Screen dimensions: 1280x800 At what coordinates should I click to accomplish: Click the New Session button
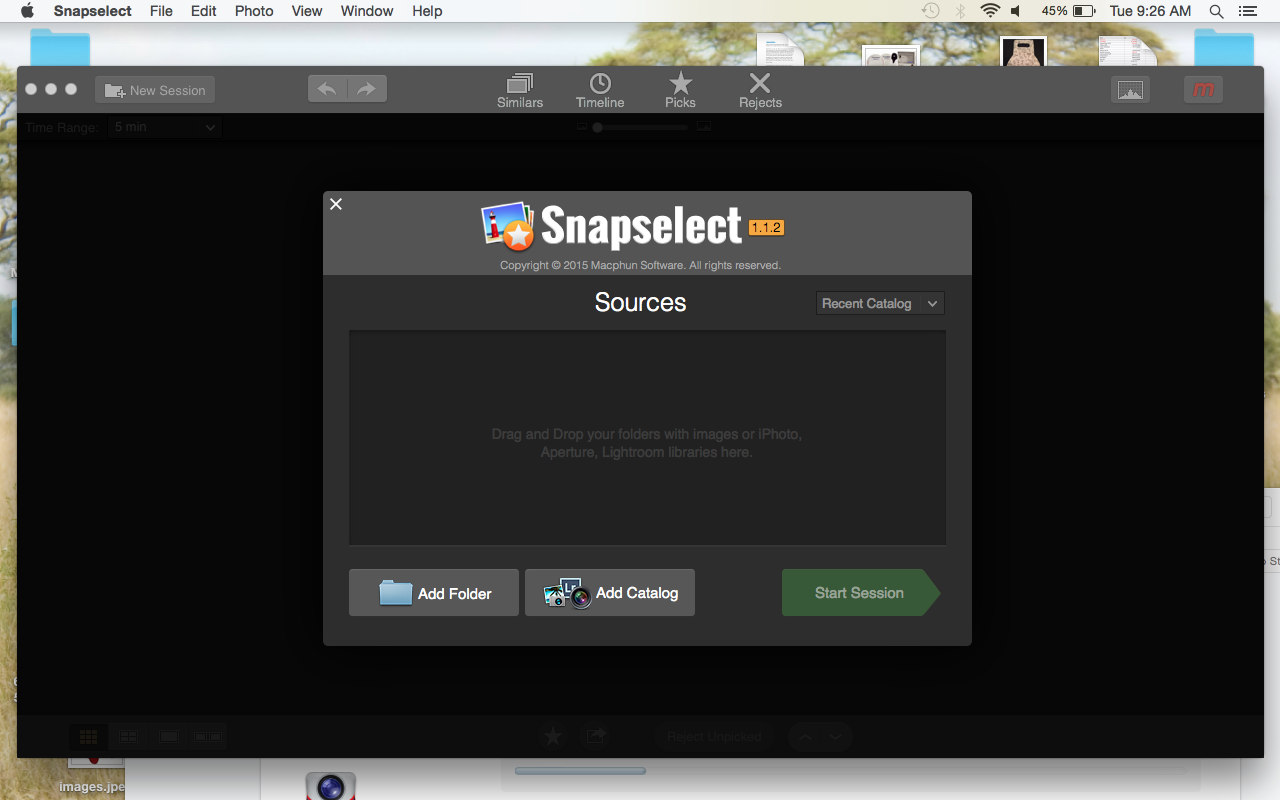(x=155, y=90)
